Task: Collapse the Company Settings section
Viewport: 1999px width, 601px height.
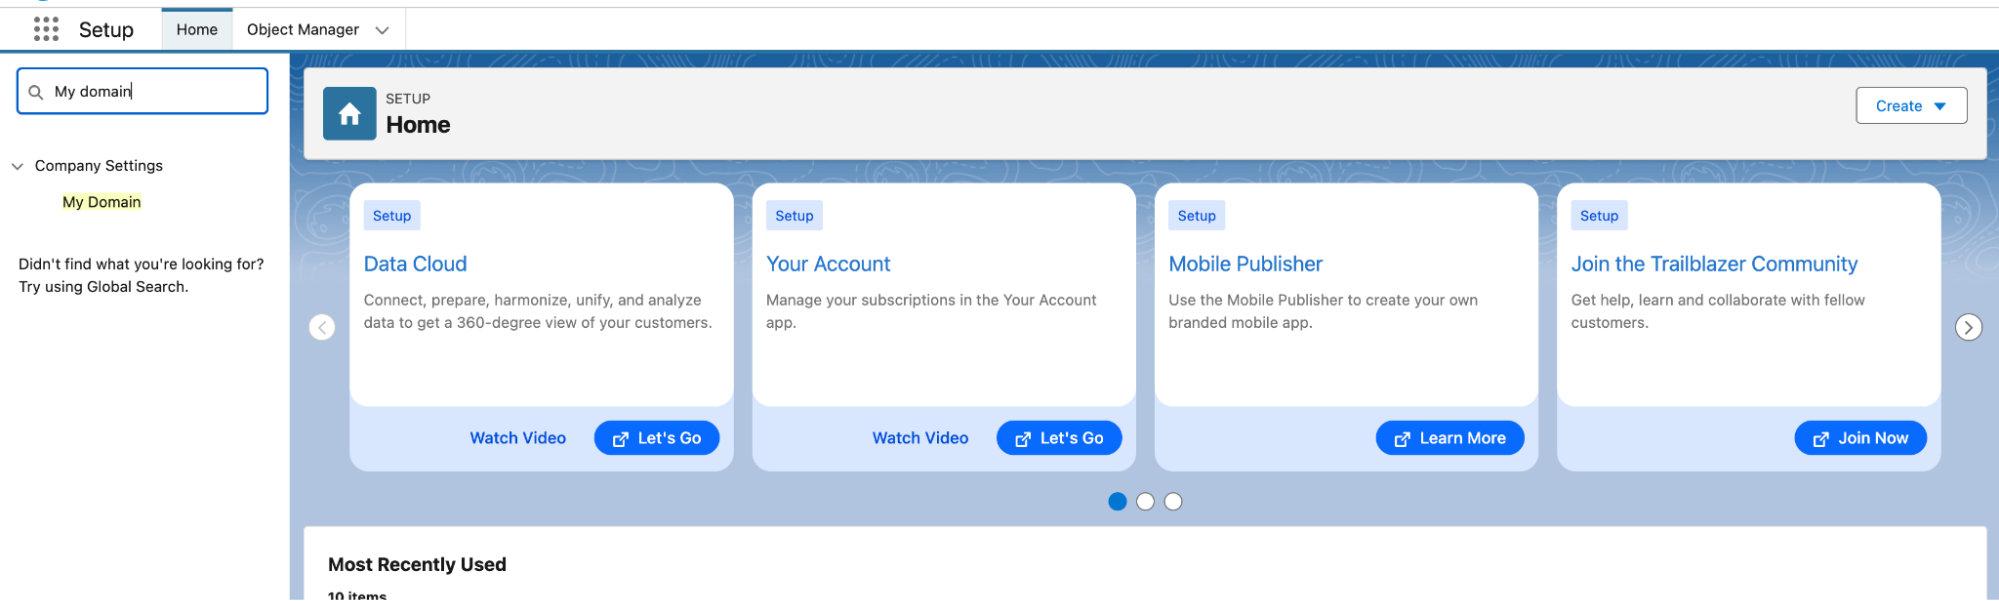Action: pyautogui.click(x=17, y=166)
